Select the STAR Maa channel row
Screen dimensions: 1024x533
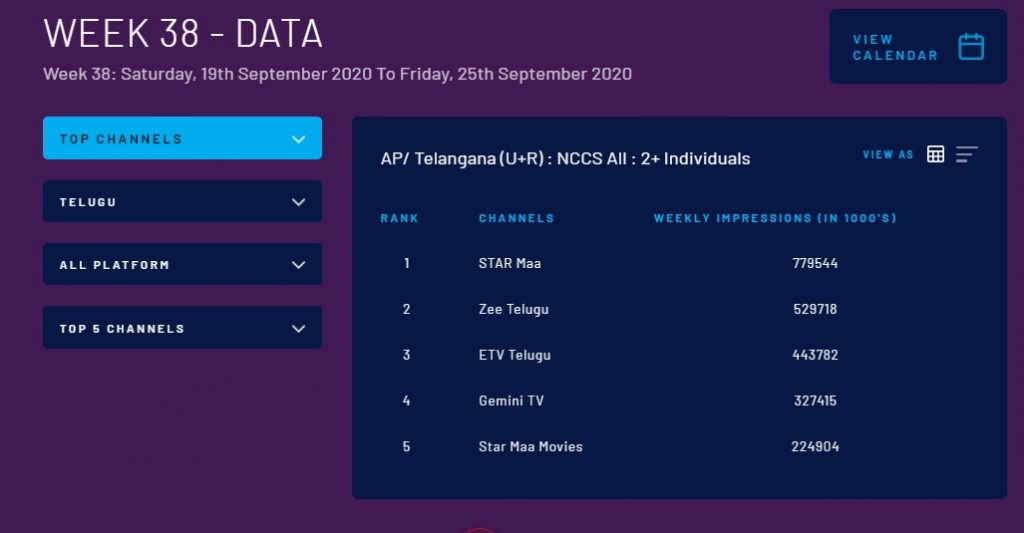510,264
